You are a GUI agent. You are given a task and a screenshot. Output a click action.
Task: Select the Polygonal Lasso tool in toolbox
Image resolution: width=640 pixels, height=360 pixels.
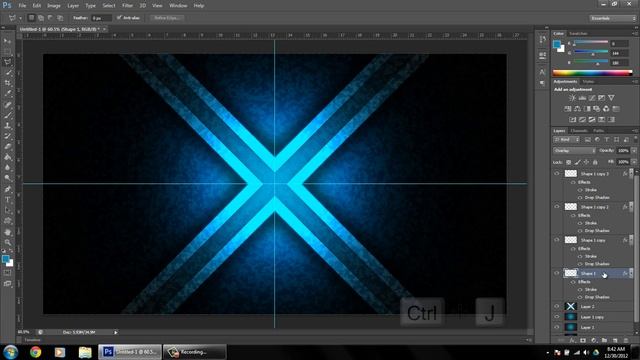7,62
